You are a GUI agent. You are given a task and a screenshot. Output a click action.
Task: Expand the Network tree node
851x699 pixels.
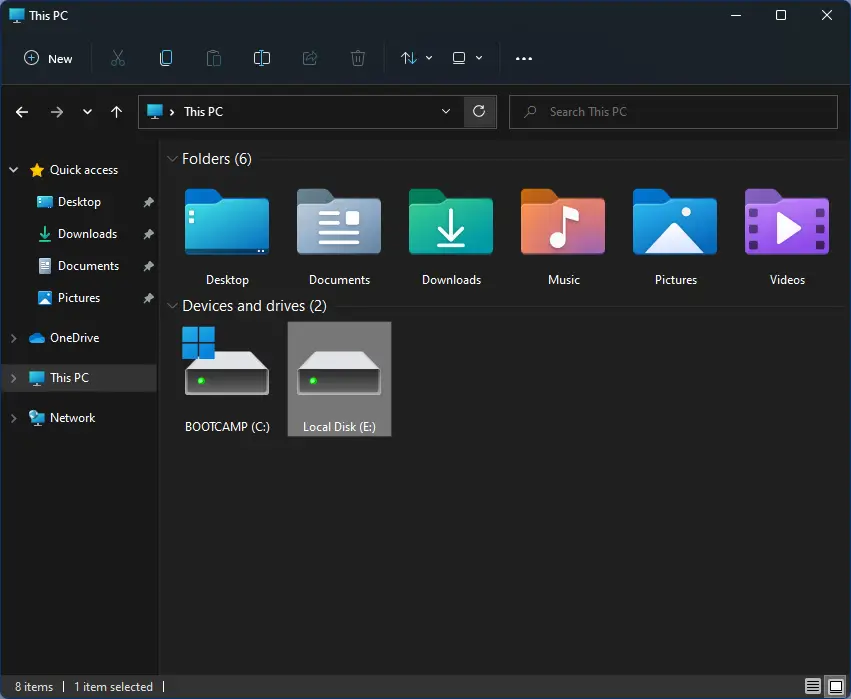(x=14, y=418)
